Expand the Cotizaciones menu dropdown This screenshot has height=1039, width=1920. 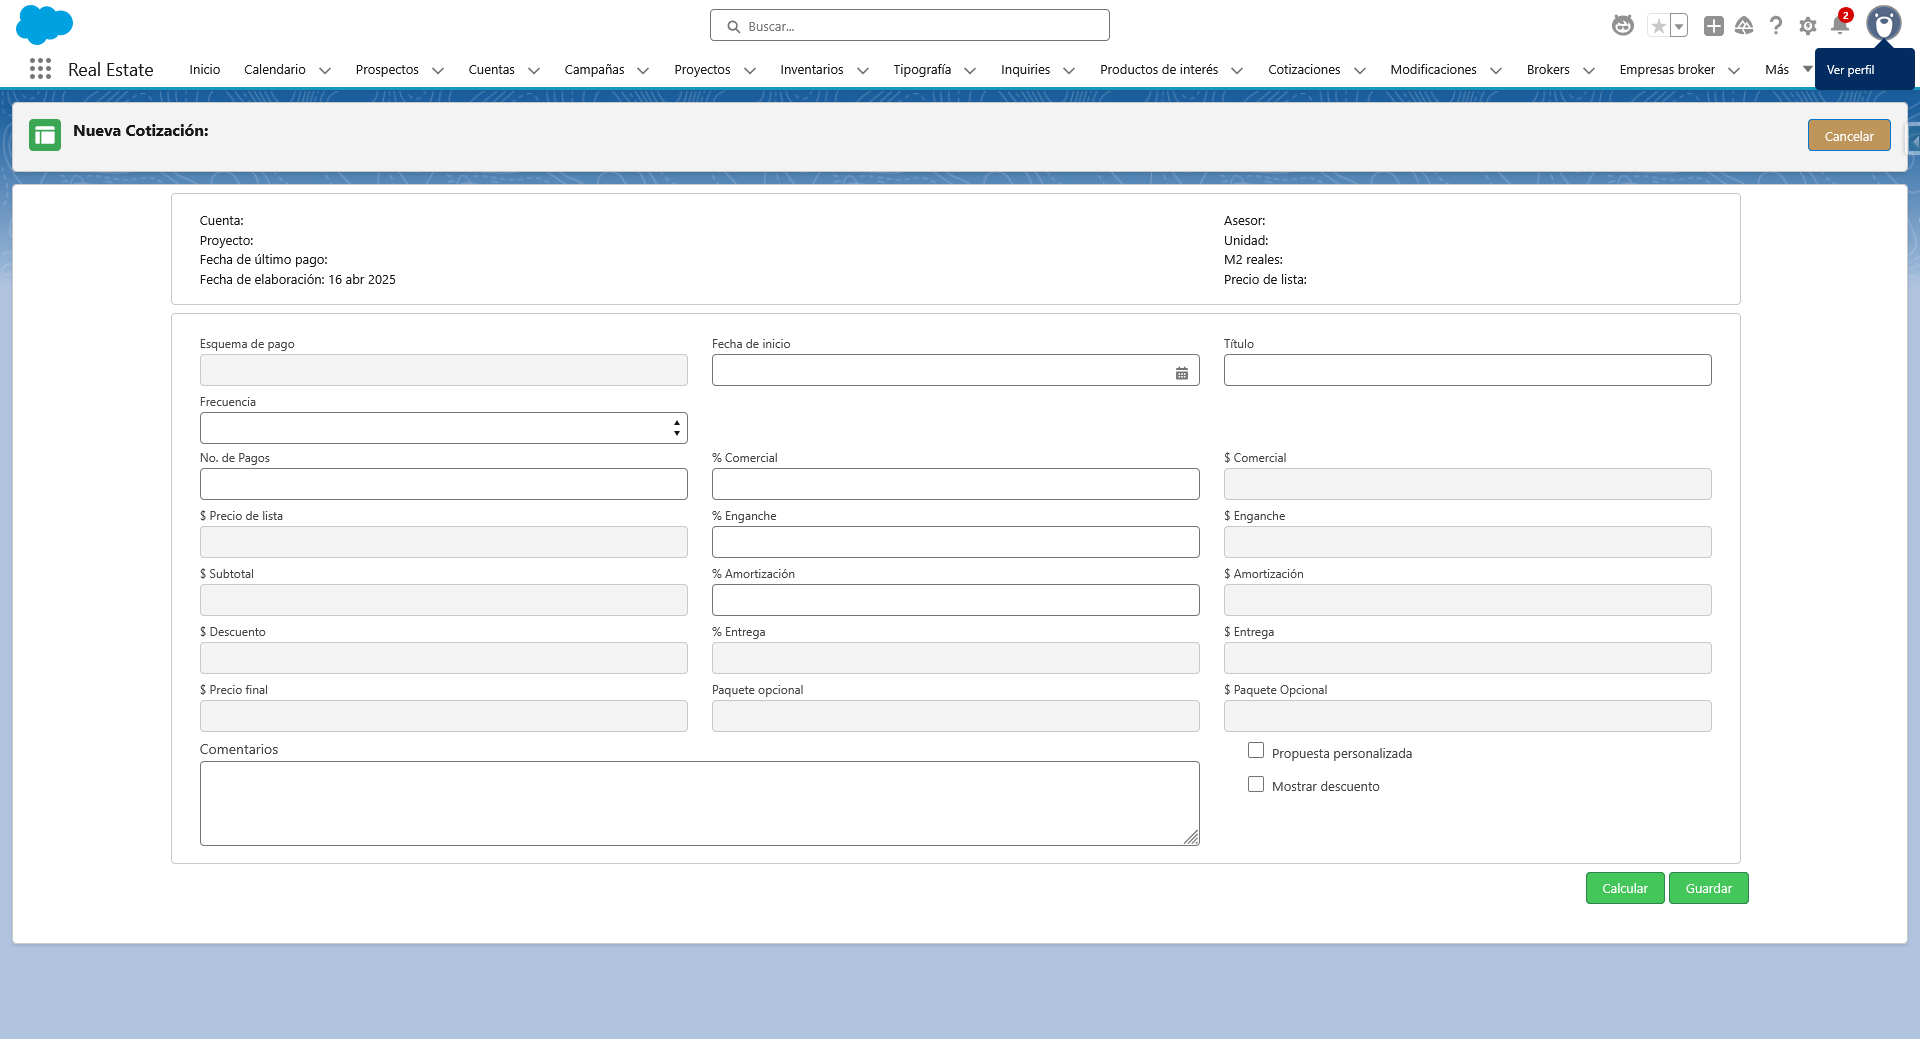1359,70
